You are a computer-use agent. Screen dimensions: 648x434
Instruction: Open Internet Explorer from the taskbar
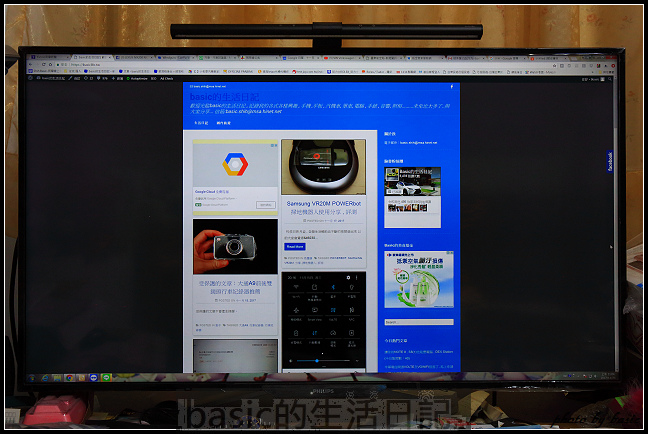(45, 378)
